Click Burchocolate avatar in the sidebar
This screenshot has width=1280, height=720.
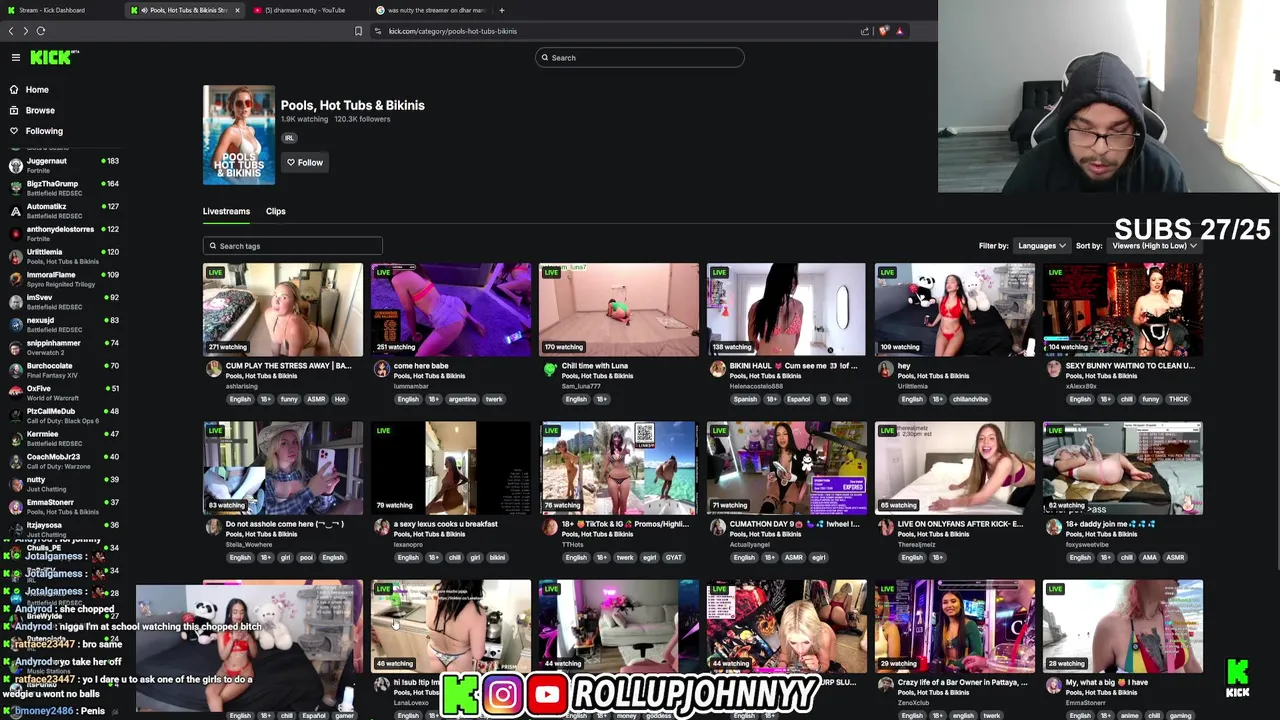click(x=15, y=370)
